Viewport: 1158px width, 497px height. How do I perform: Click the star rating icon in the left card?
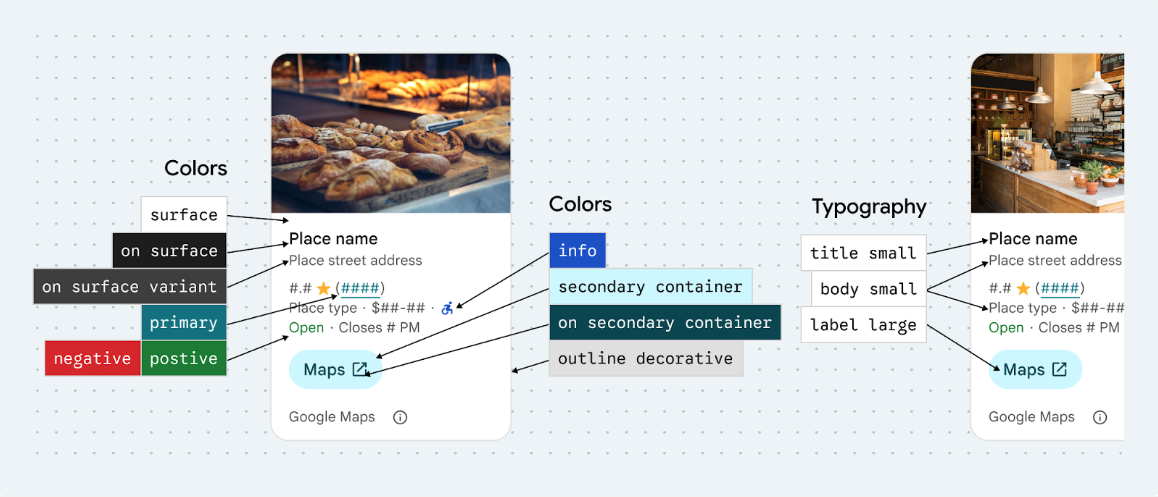(x=323, y=289)
